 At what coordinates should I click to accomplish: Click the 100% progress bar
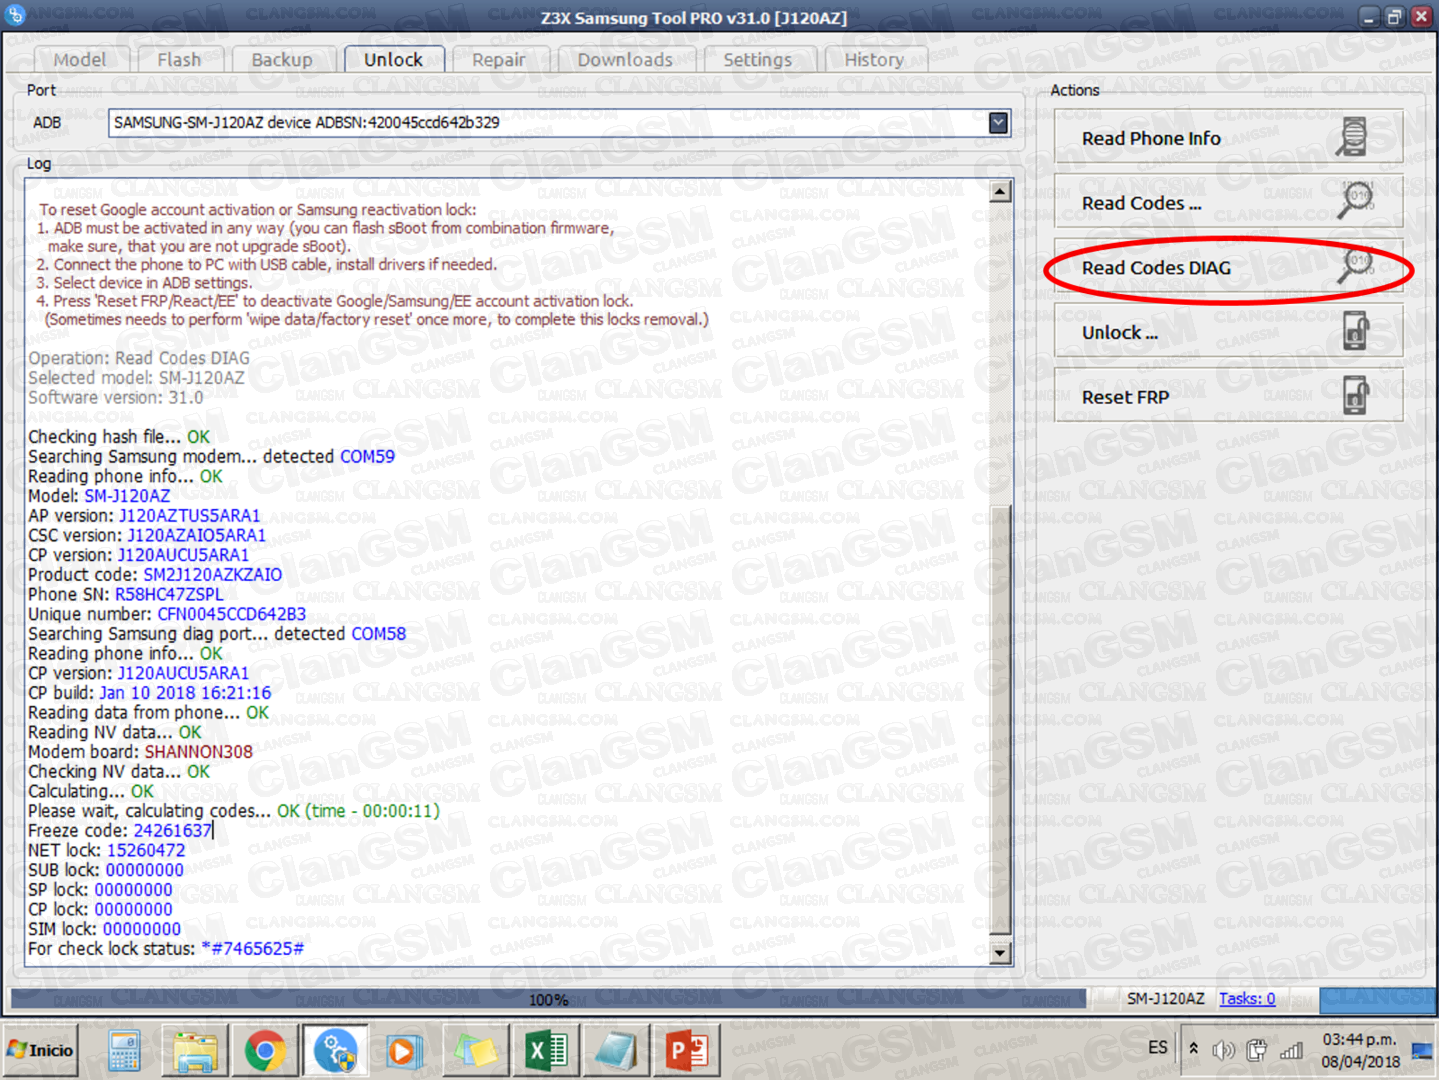click(x=548, y=999)
